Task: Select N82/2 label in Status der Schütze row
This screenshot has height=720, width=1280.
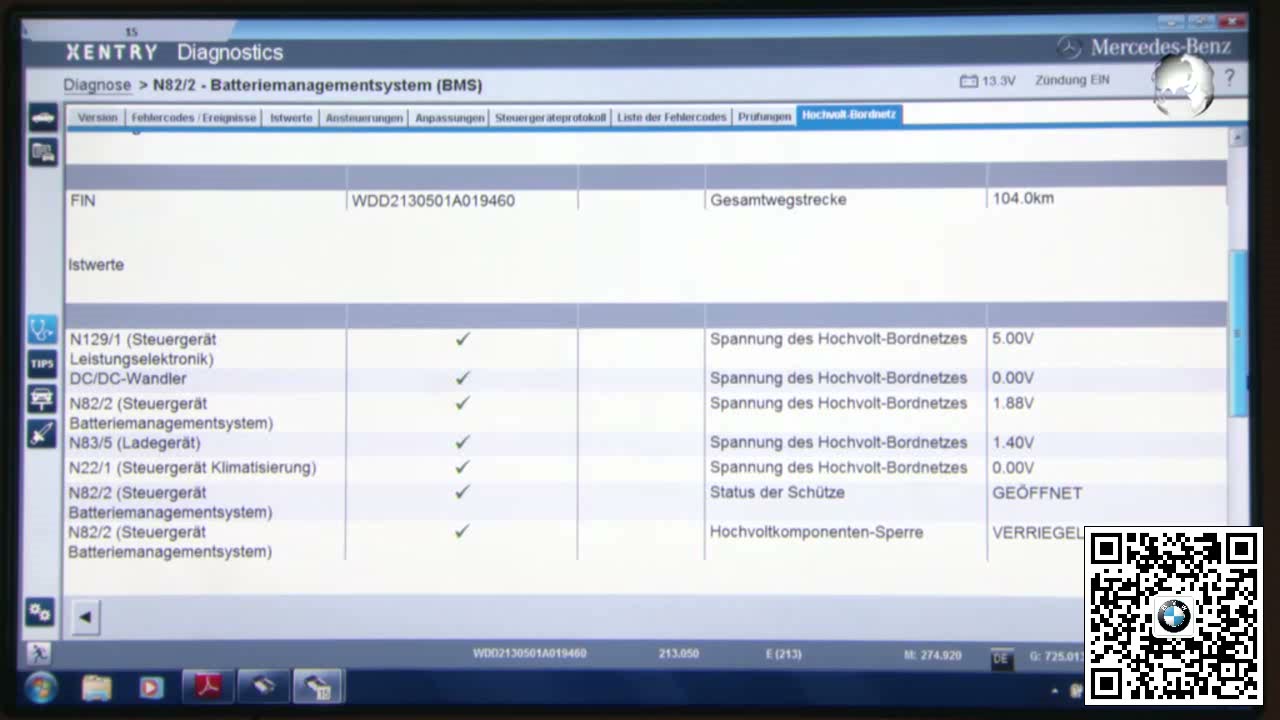Action: coord(170,502)
